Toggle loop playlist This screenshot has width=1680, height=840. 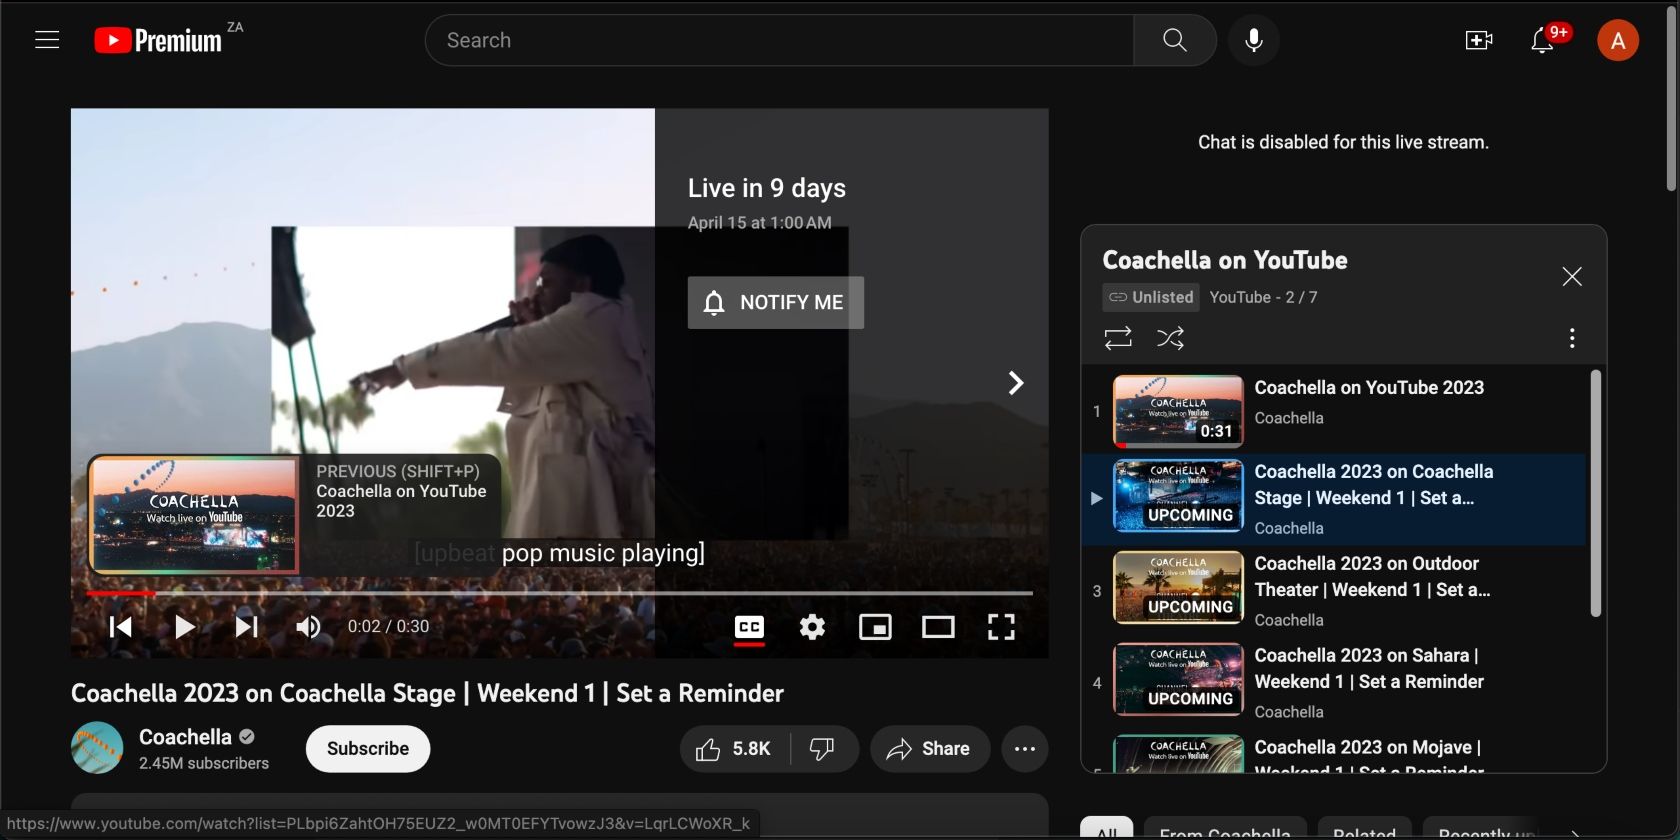click(1118, 338)
